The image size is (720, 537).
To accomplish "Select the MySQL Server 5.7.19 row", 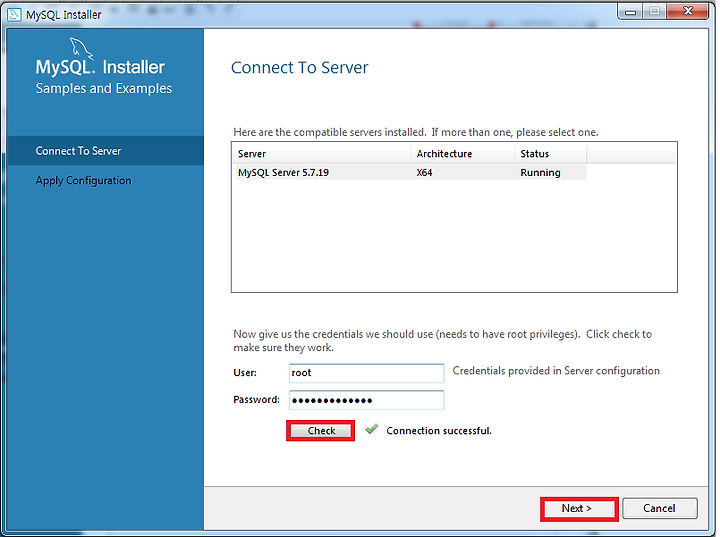I will pyautogui.click(x=411, y=173).
